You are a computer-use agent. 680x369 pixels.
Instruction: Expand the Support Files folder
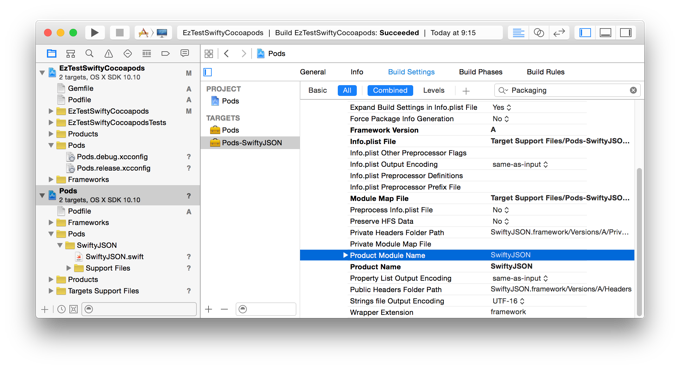click(x=69, y=268)
